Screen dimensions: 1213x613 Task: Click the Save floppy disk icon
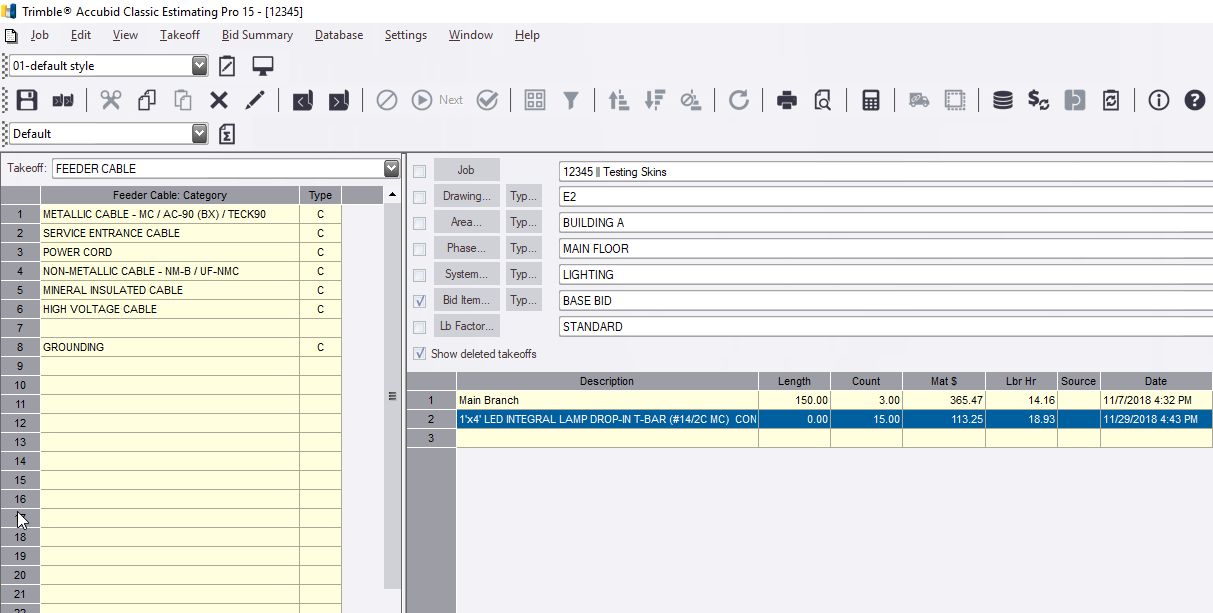(x=27, y=100)
